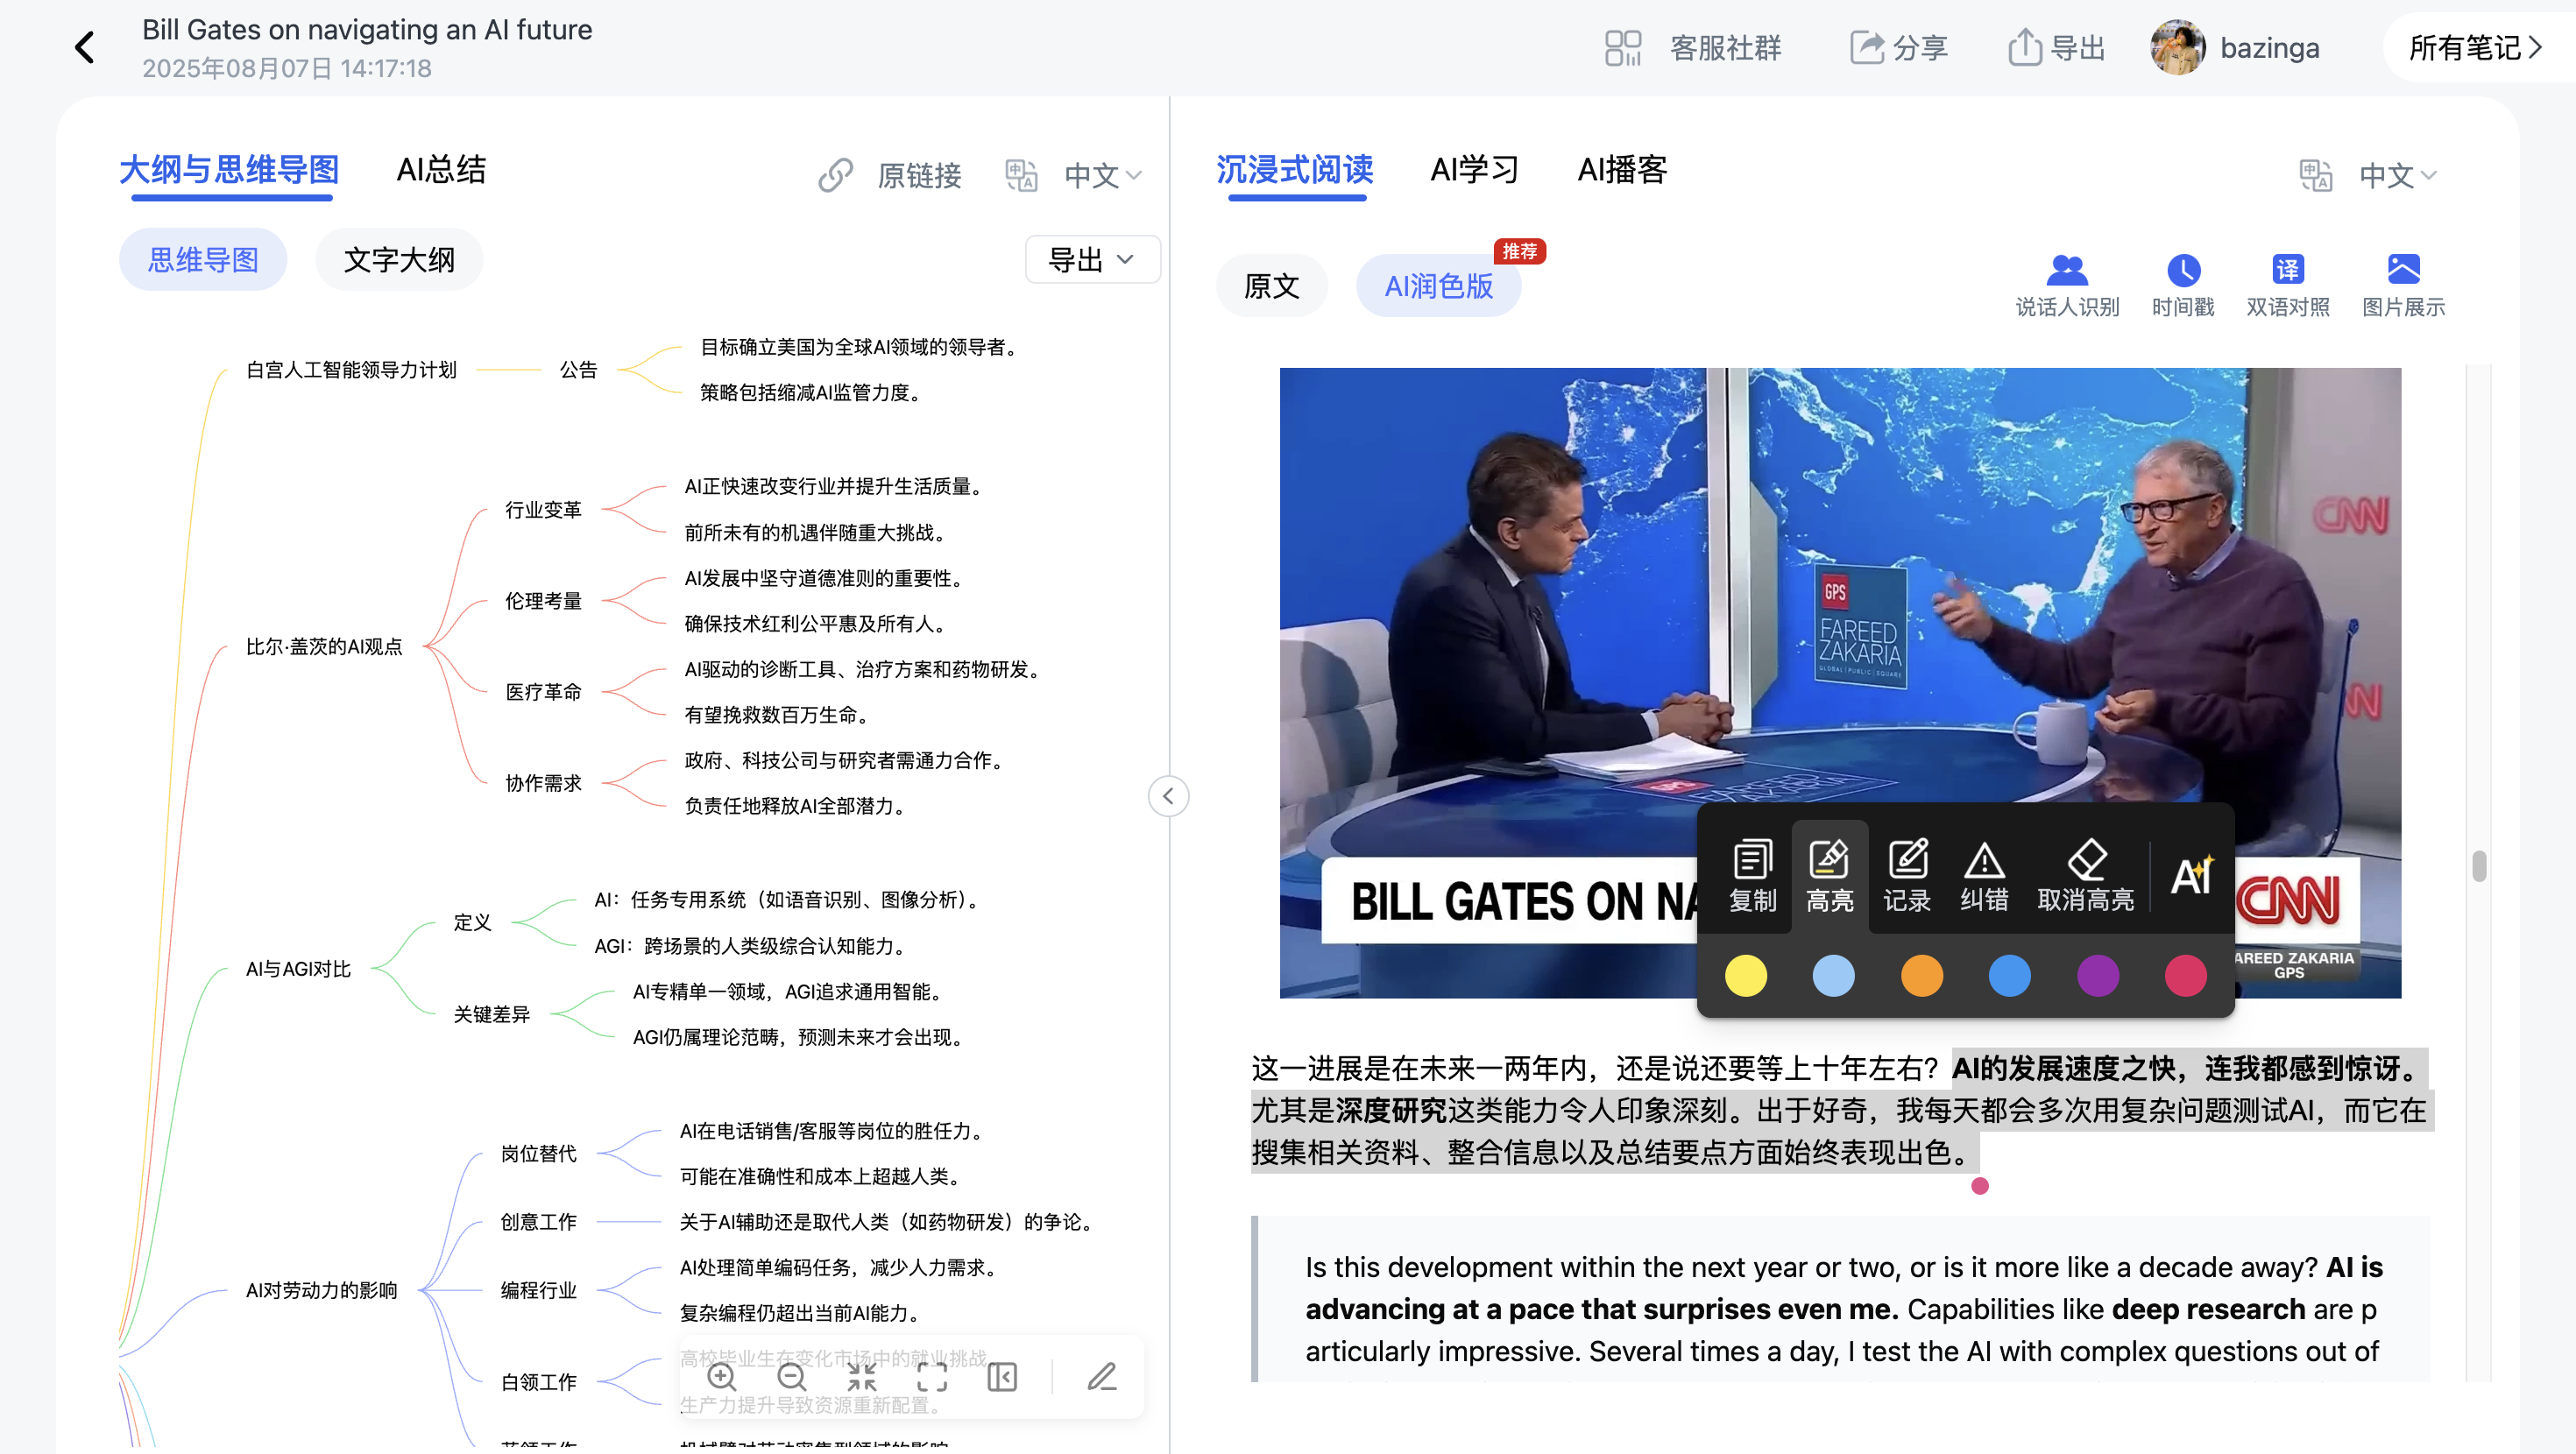Add a note with 记录

point(1907,876)
